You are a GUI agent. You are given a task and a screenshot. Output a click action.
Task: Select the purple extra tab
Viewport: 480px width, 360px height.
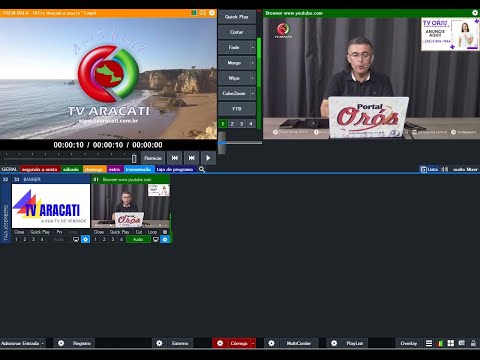pos(115,169)
